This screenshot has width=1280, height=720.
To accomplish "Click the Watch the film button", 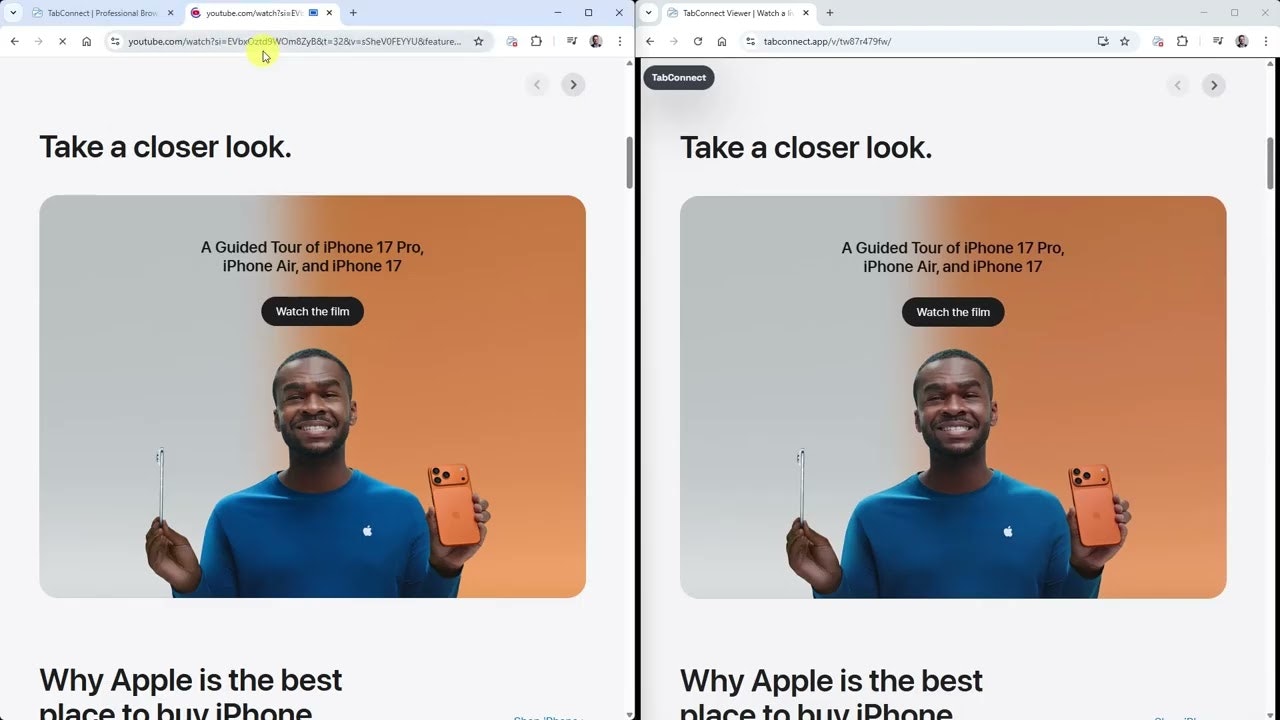I will [312, 311].
